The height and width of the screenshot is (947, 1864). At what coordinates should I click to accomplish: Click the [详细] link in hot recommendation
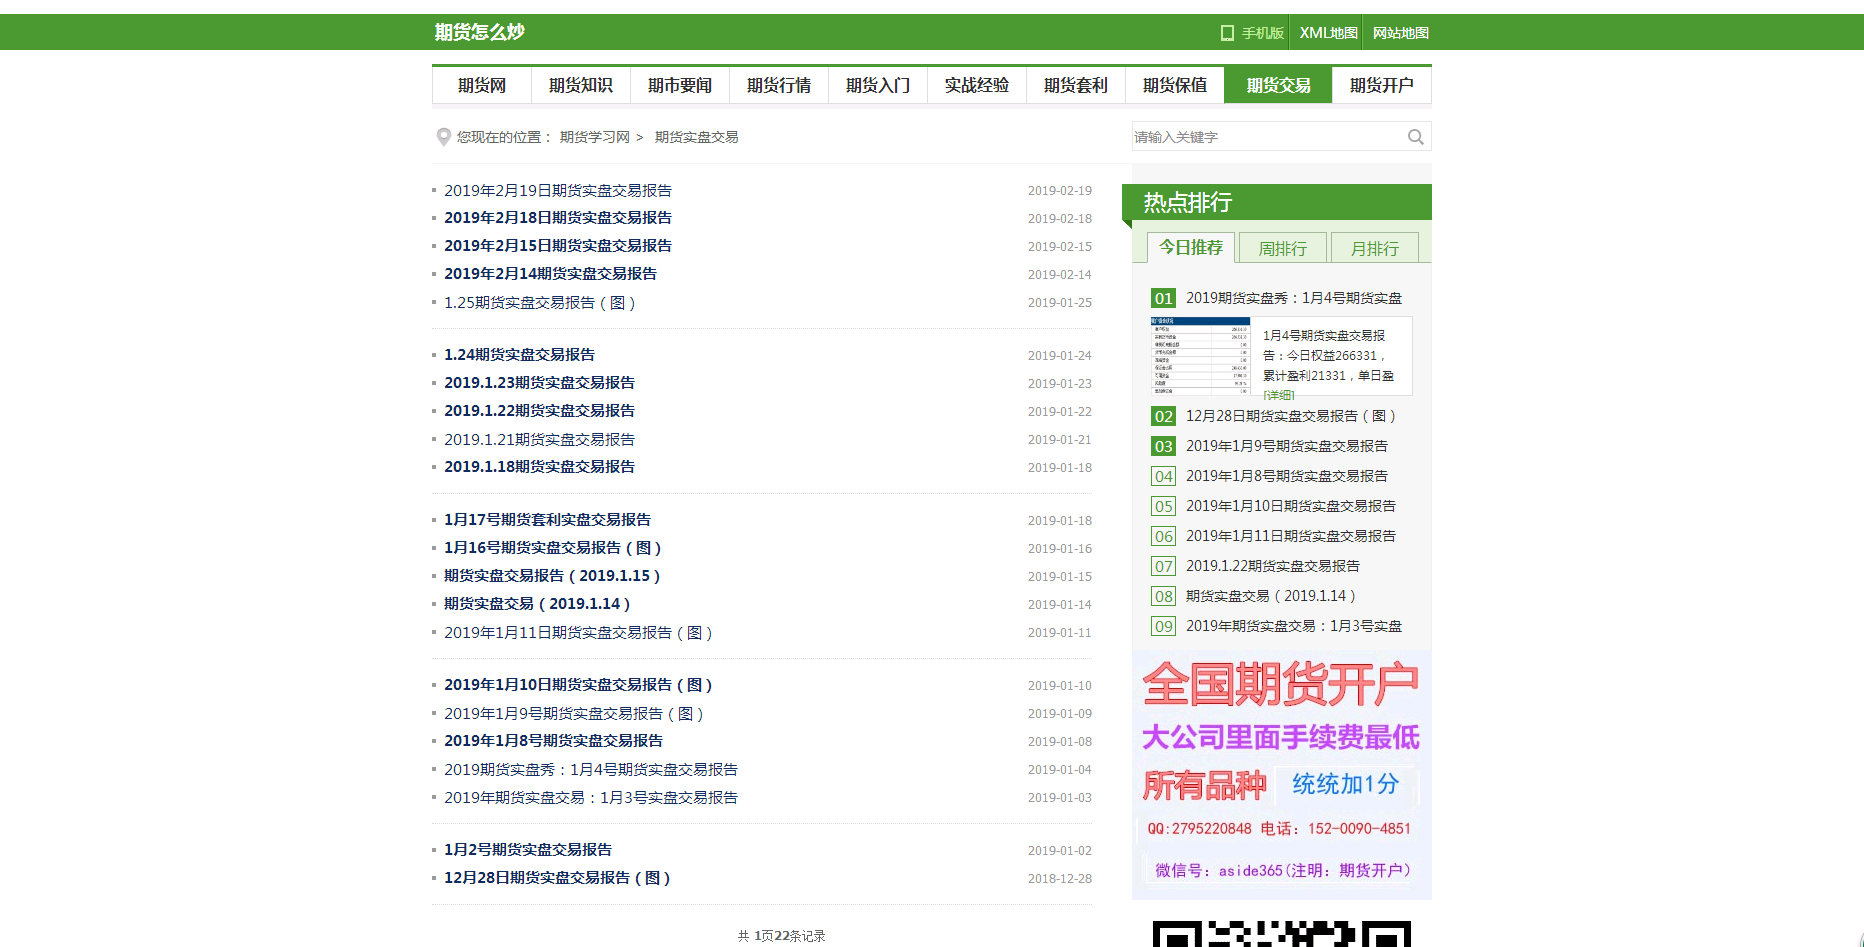[1278, 396]
